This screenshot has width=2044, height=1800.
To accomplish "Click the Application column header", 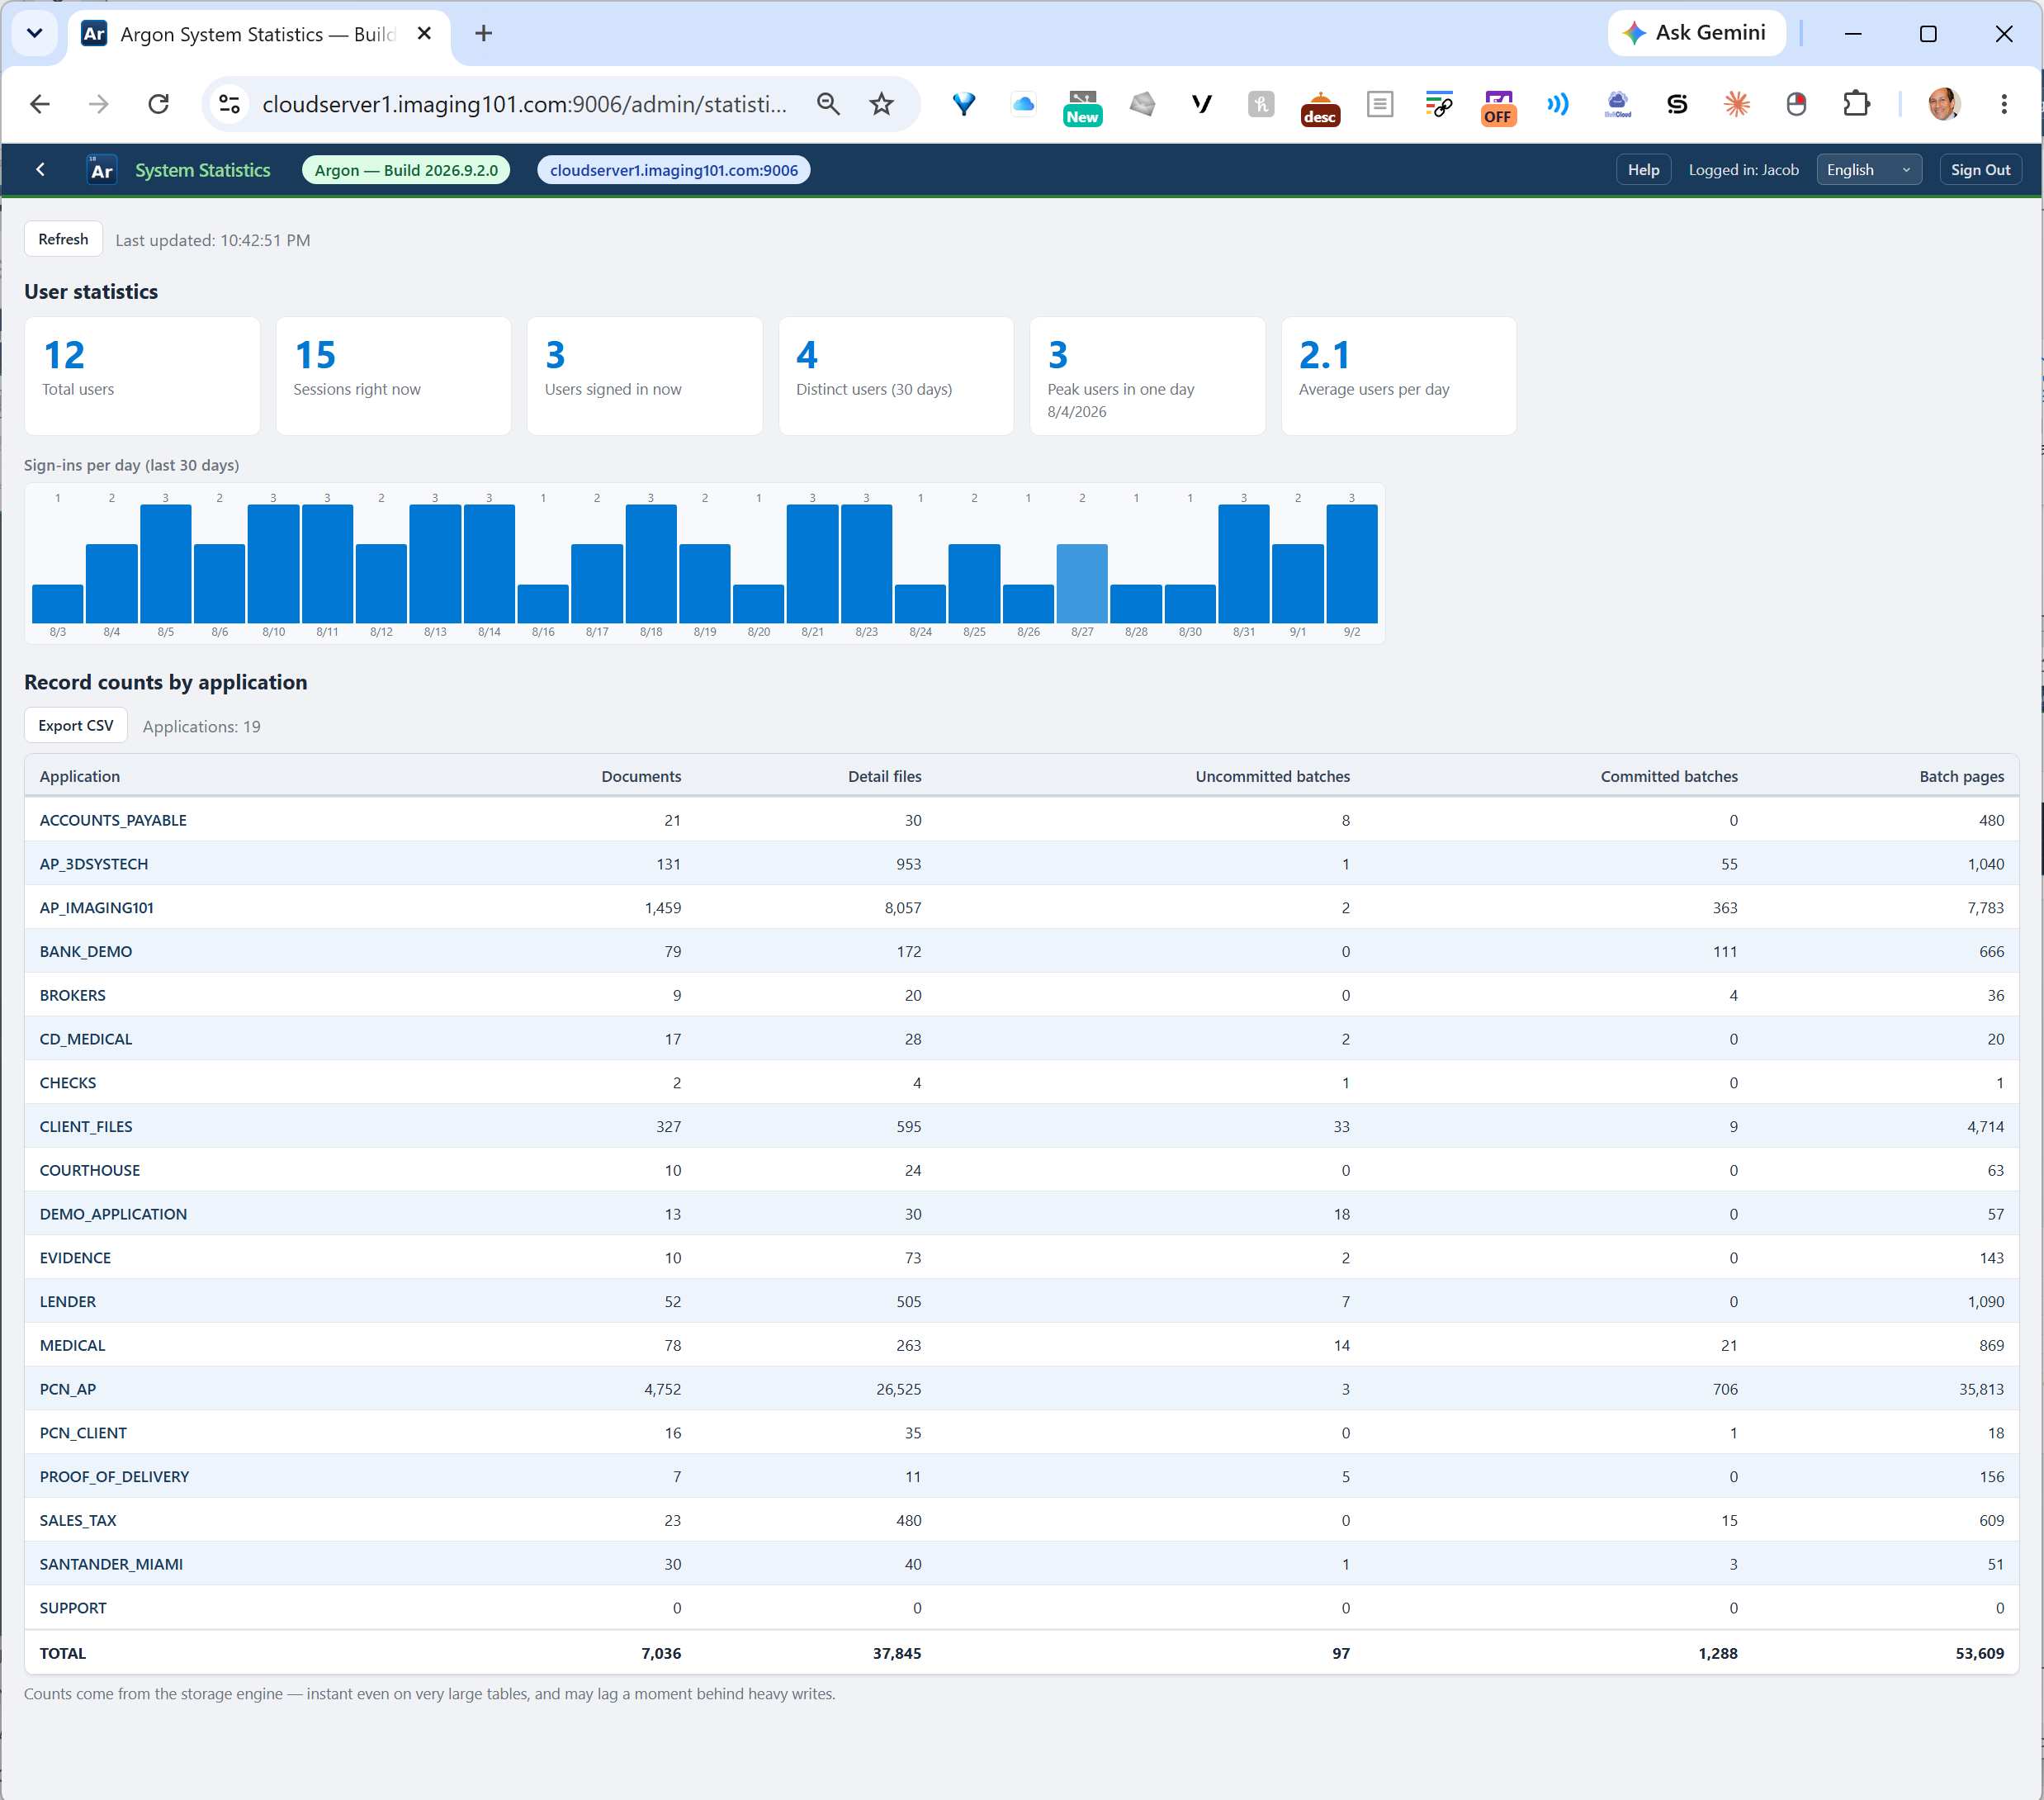I will 80,776.
